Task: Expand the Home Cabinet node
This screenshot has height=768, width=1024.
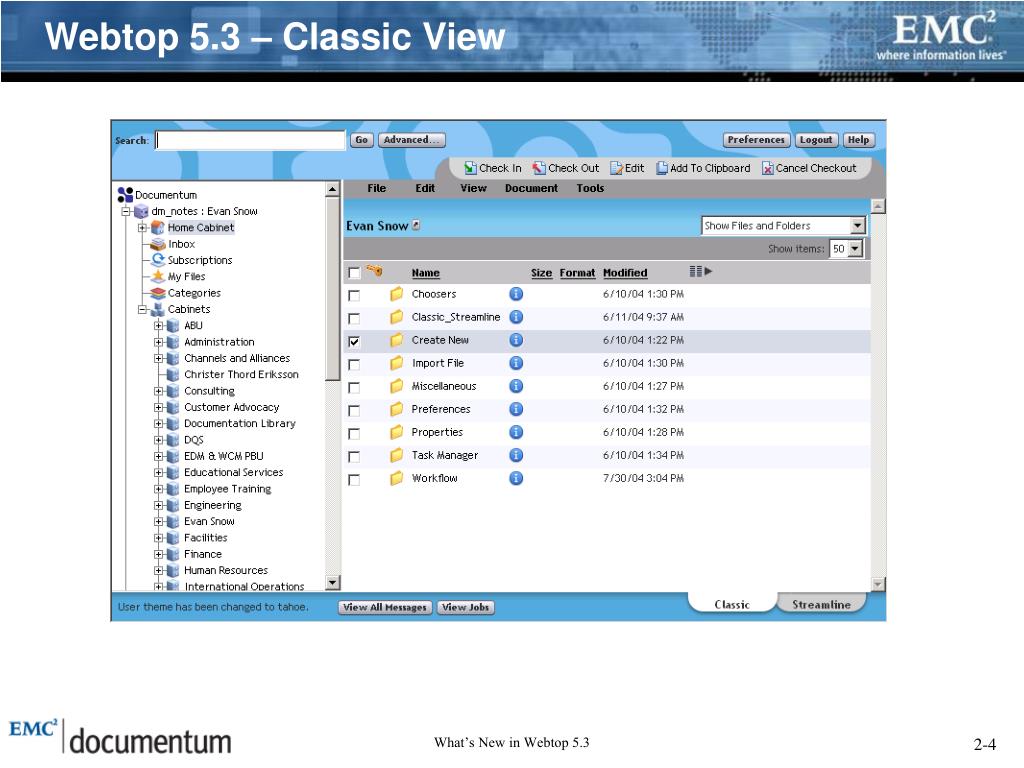Action: (142, 227)
